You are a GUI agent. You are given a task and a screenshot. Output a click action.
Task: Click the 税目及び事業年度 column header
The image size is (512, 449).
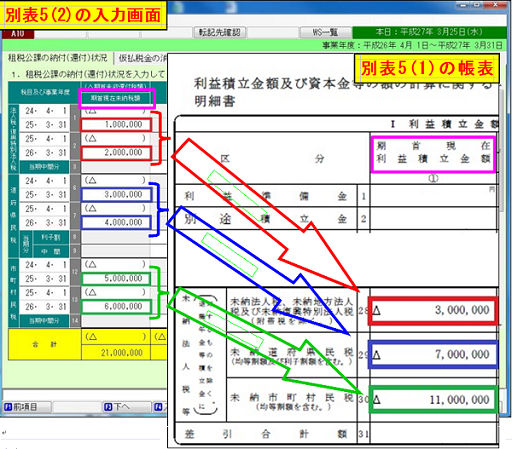pyautogui.click(x=45, y=92)
